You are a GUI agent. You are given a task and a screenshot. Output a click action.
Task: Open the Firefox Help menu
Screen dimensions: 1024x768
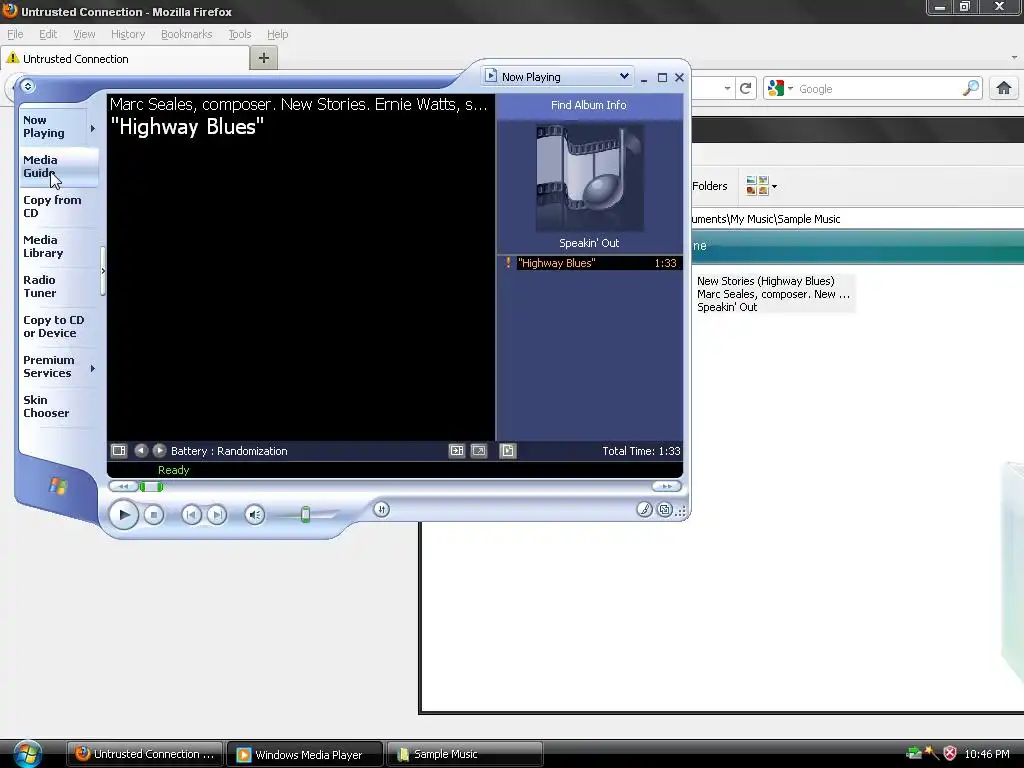pos(278,34)
